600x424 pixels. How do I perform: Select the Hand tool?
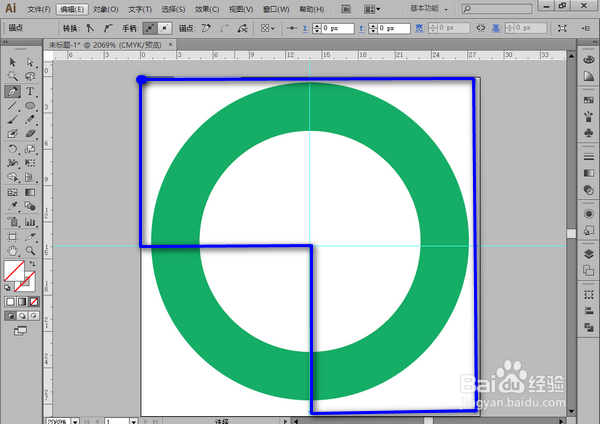pos(12,251)
